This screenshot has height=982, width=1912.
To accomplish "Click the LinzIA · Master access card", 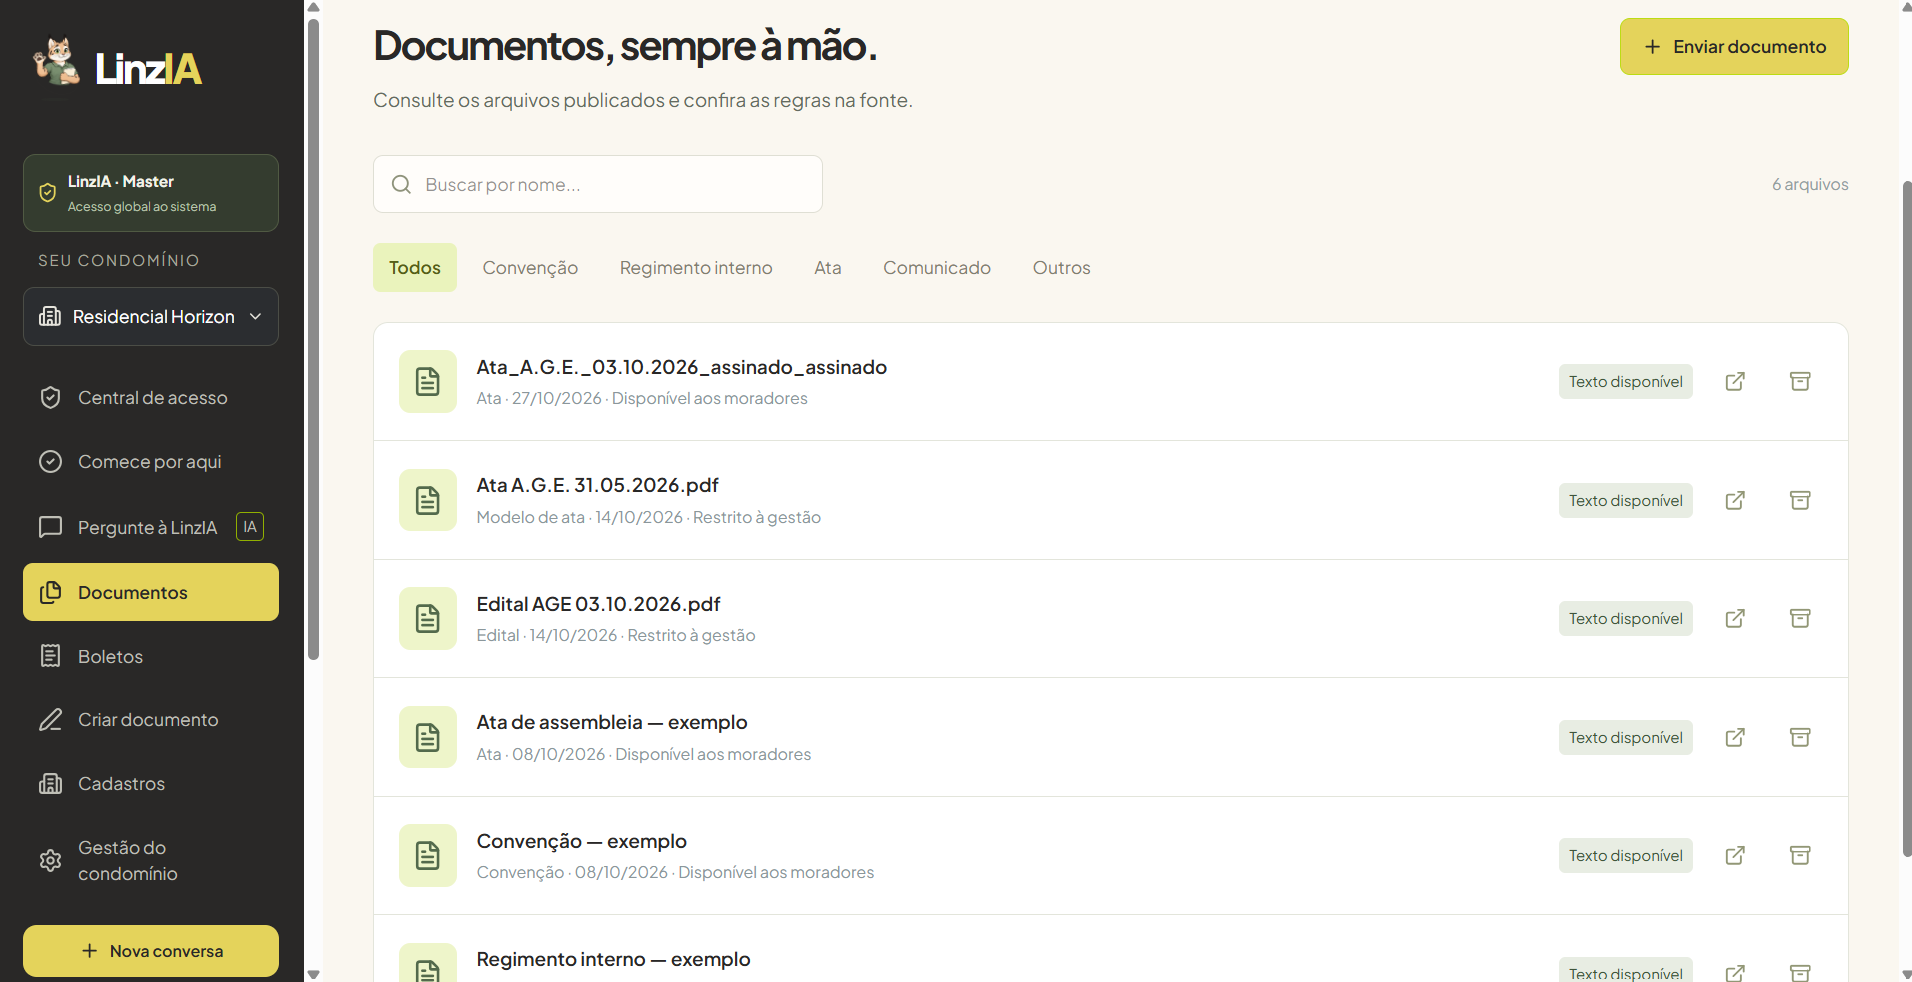I will pyautogui.click(x=151, y=193).
